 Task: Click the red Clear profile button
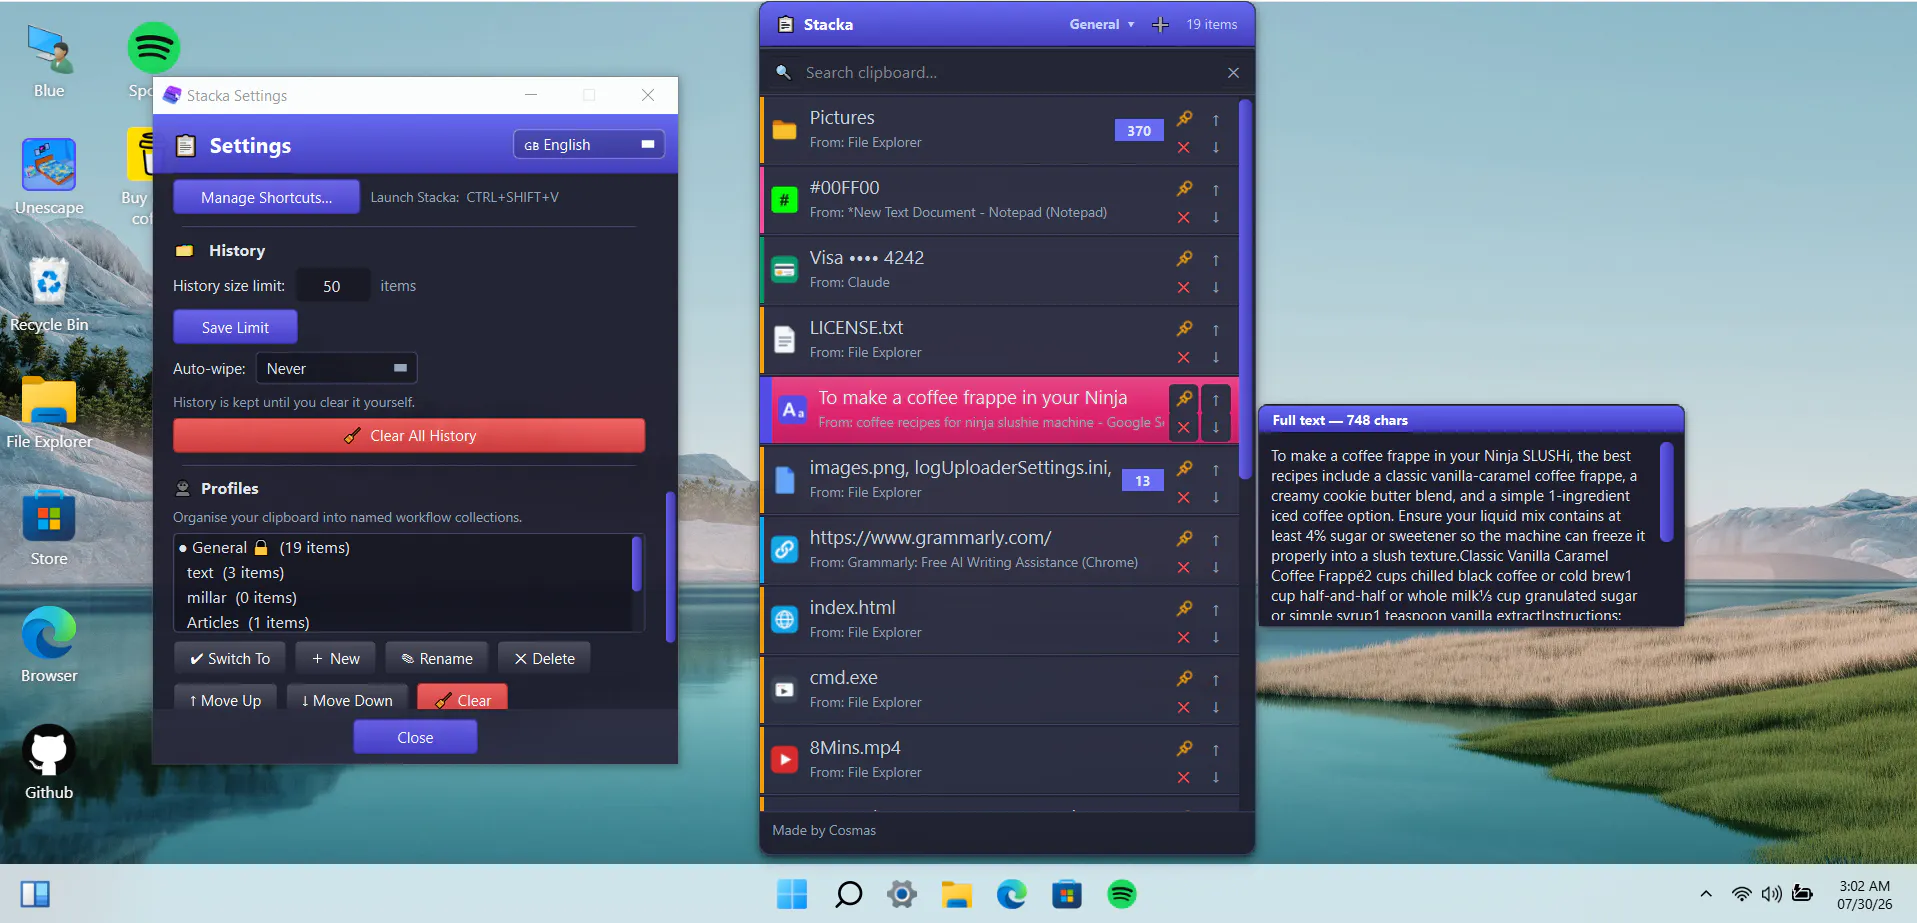(x=462, y=698)
